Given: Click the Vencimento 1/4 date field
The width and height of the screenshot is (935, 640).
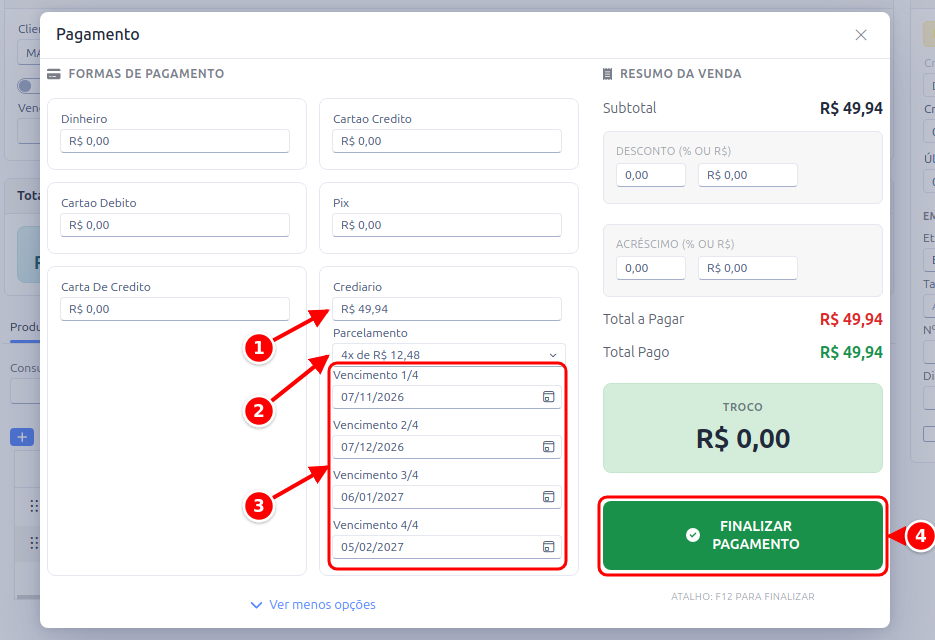Looking at the screenshot, I should pos(447,397).
